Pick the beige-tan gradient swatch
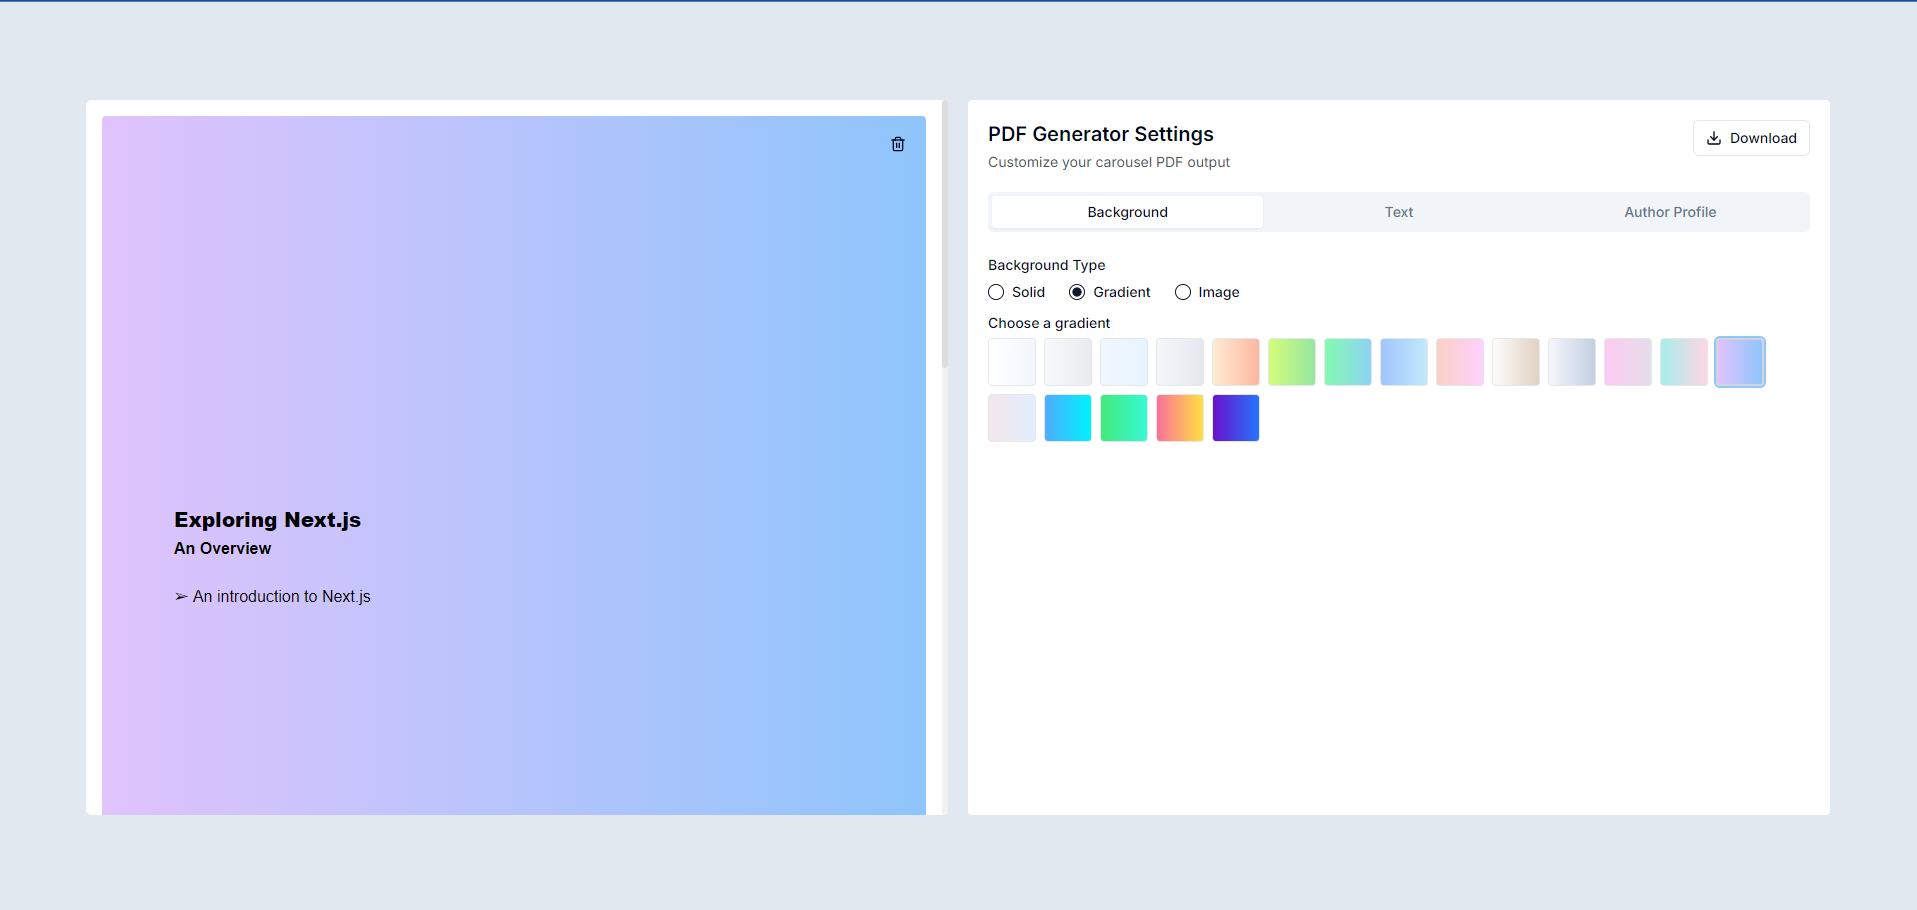The height and width of the screenshot is (910, 1917). click(x=1516, y=362)
